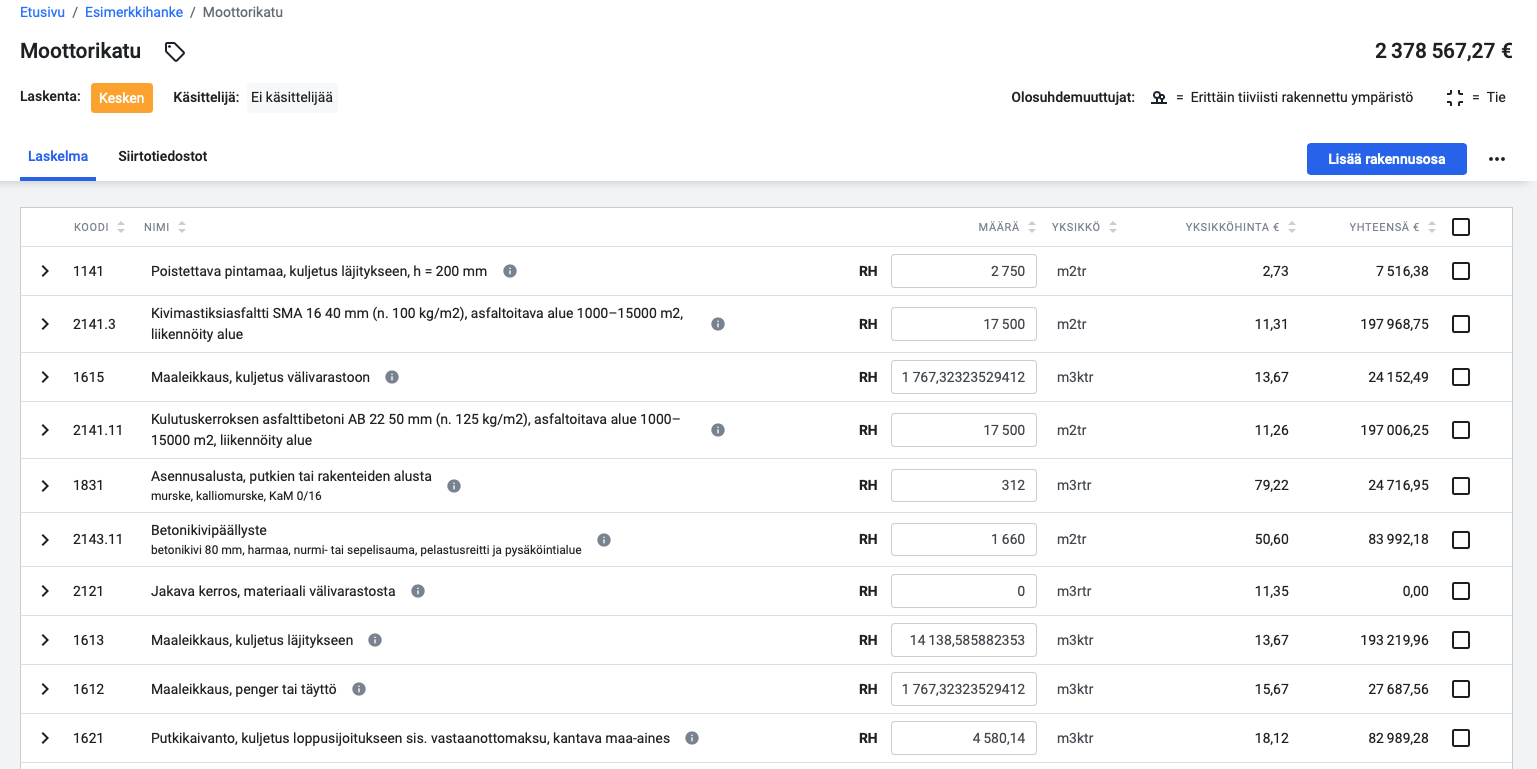1537x769 pixels.
Task: Expand row 2143.11 Betonikivipäällyste
Action: coord(45,540)
